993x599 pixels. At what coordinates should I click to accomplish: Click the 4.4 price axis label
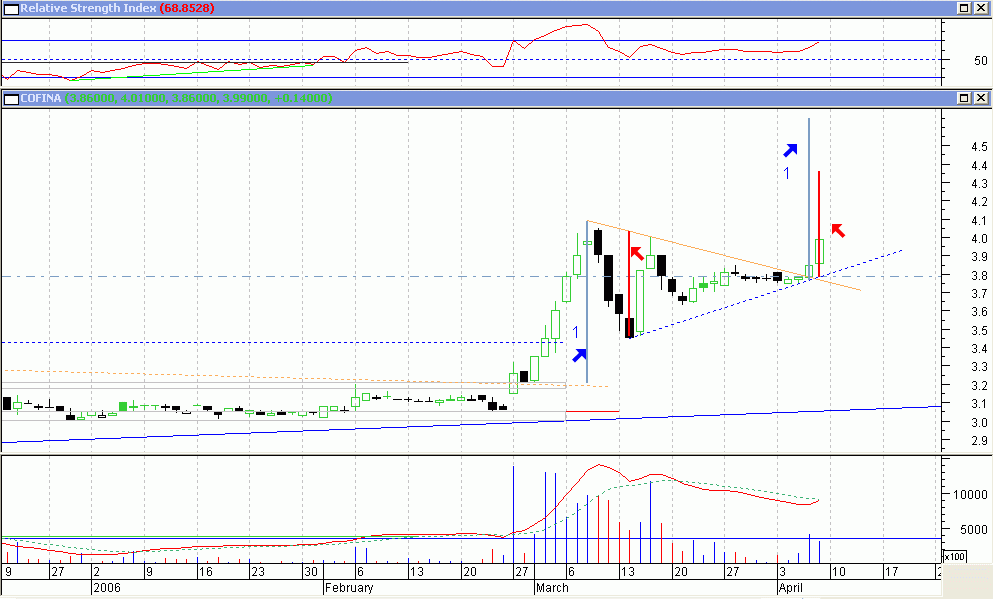pos(979,166)
